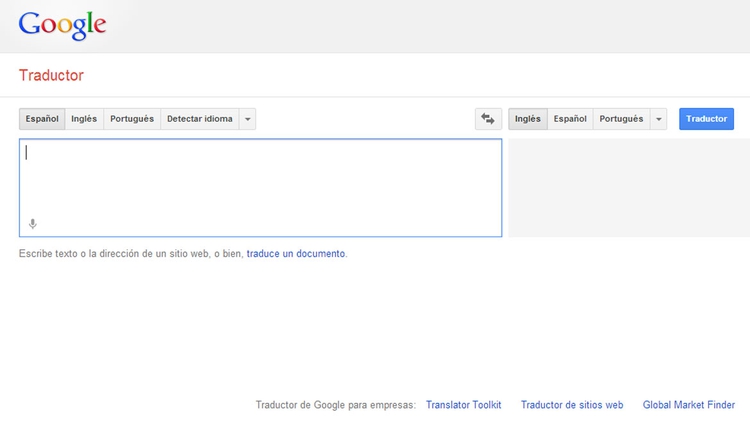Set target language to Español
This screenshot has height=422, width=750.
(570, 119)
